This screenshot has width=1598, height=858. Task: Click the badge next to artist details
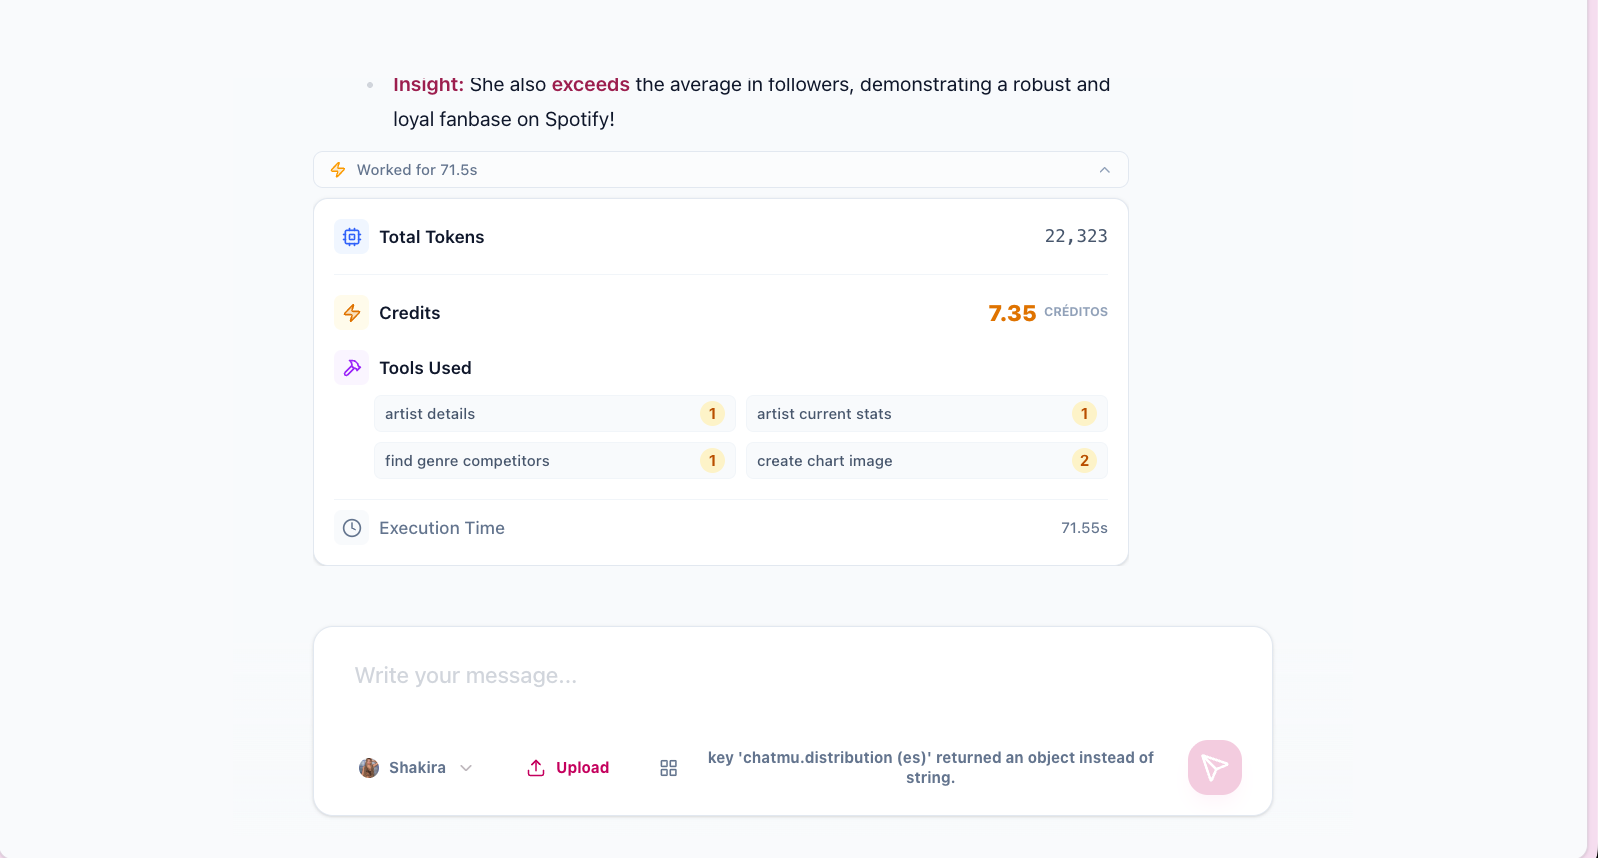coord(712,413)
